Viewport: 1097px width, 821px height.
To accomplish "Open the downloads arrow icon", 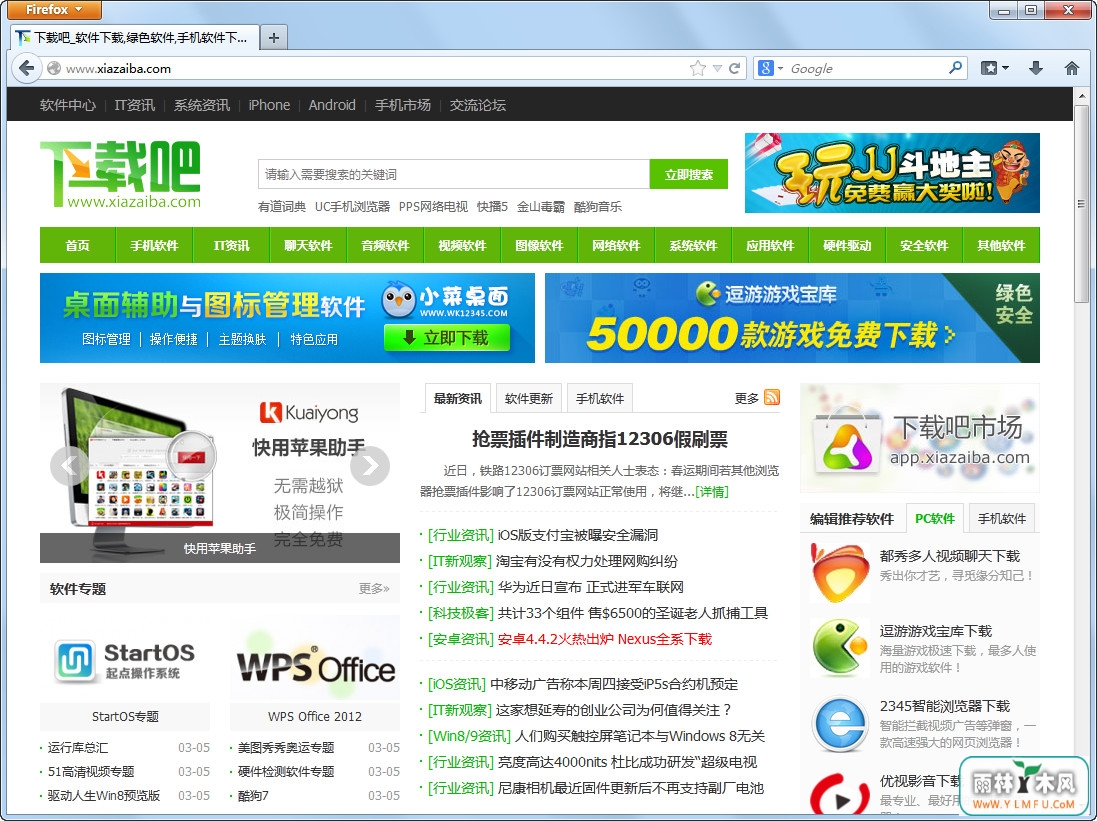I will click(1036, 68).
